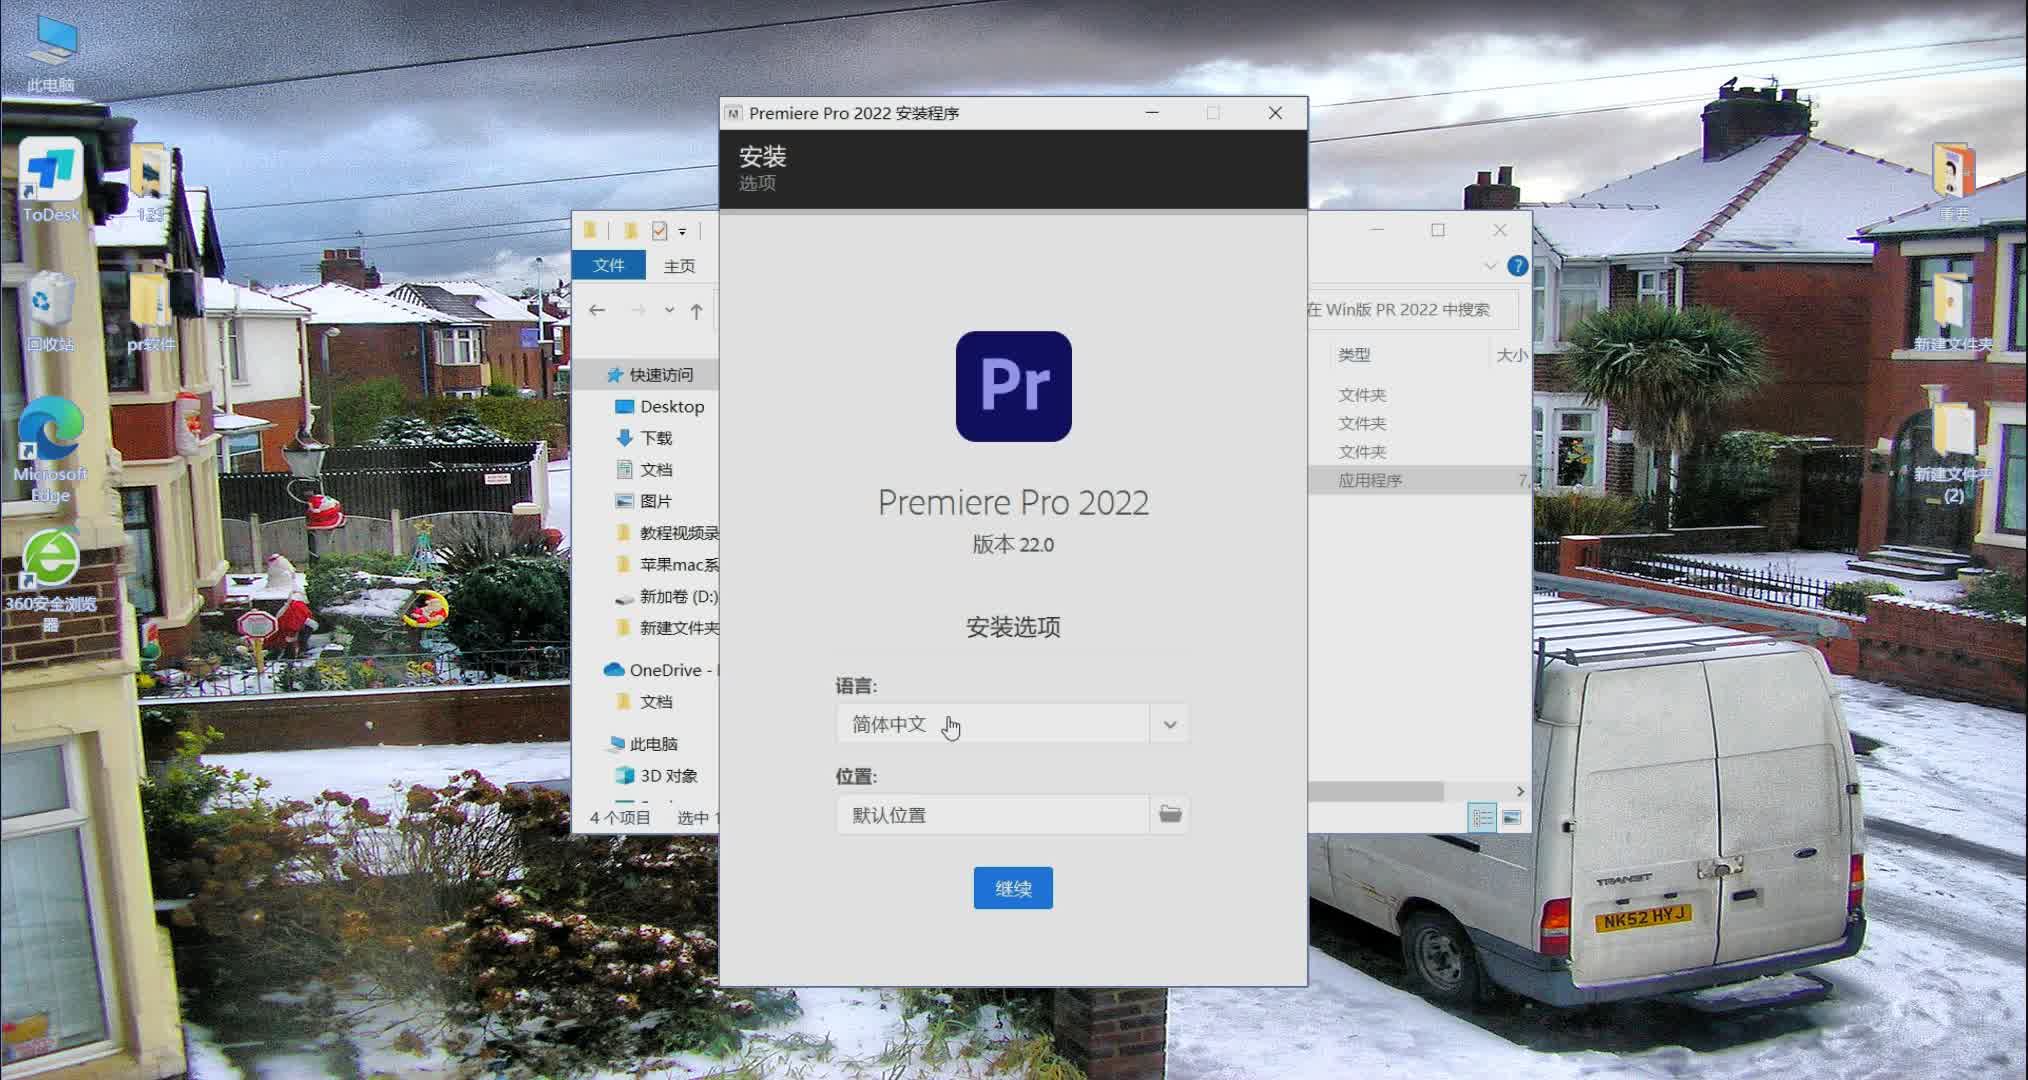
Task: Open the 主页 ribbon tab in File Explorer
Action: tap(679, 265)
